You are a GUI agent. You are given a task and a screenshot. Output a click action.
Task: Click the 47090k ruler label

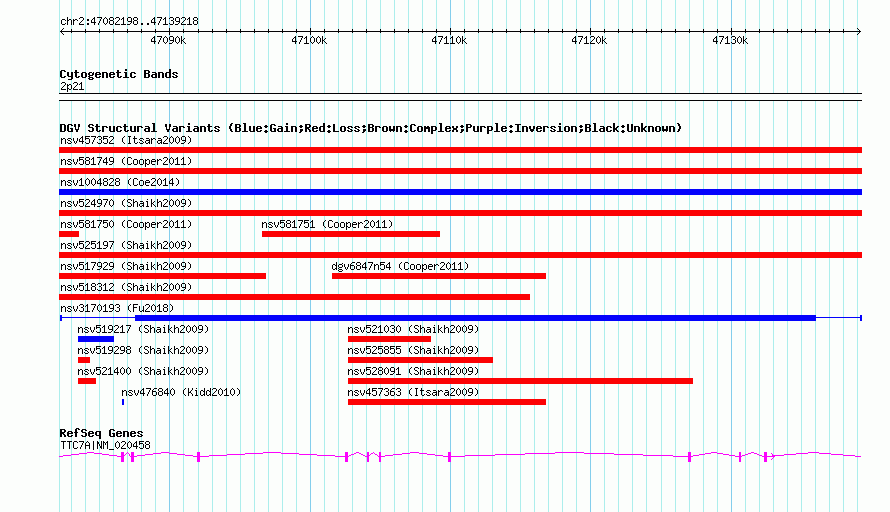click(168, 40)
